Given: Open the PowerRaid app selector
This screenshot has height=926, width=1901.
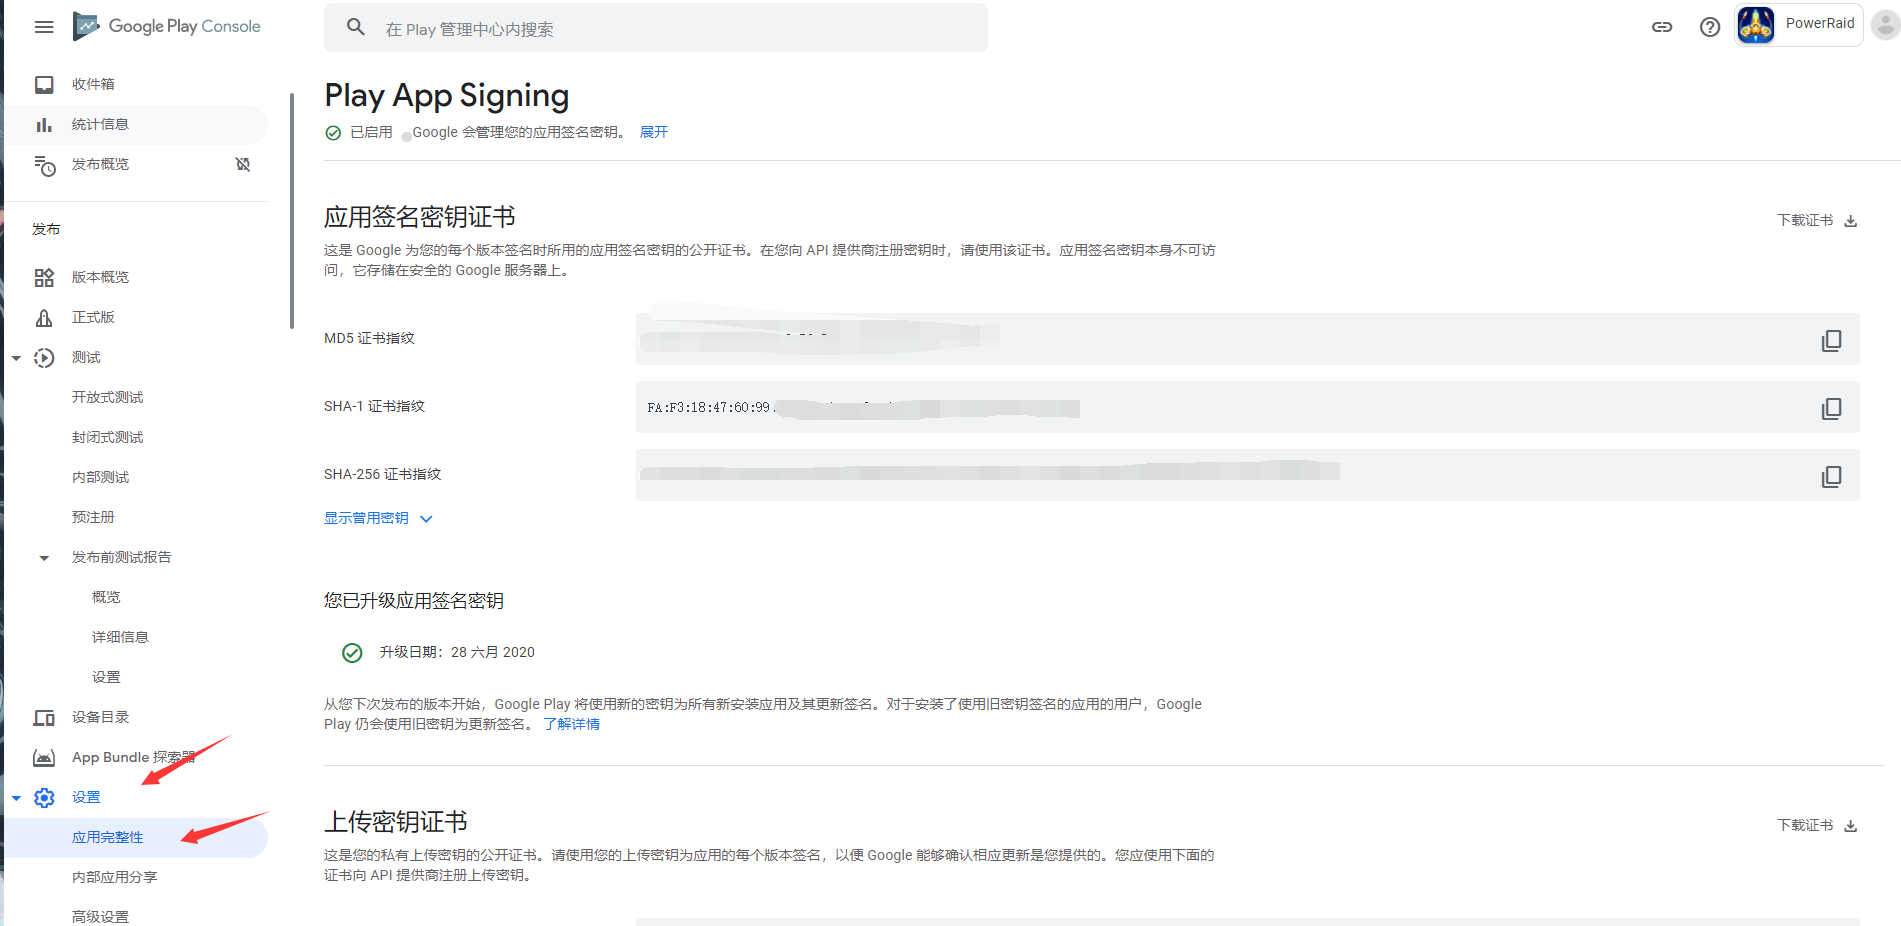Looking at the screenshot, I should coord(1798,24).
